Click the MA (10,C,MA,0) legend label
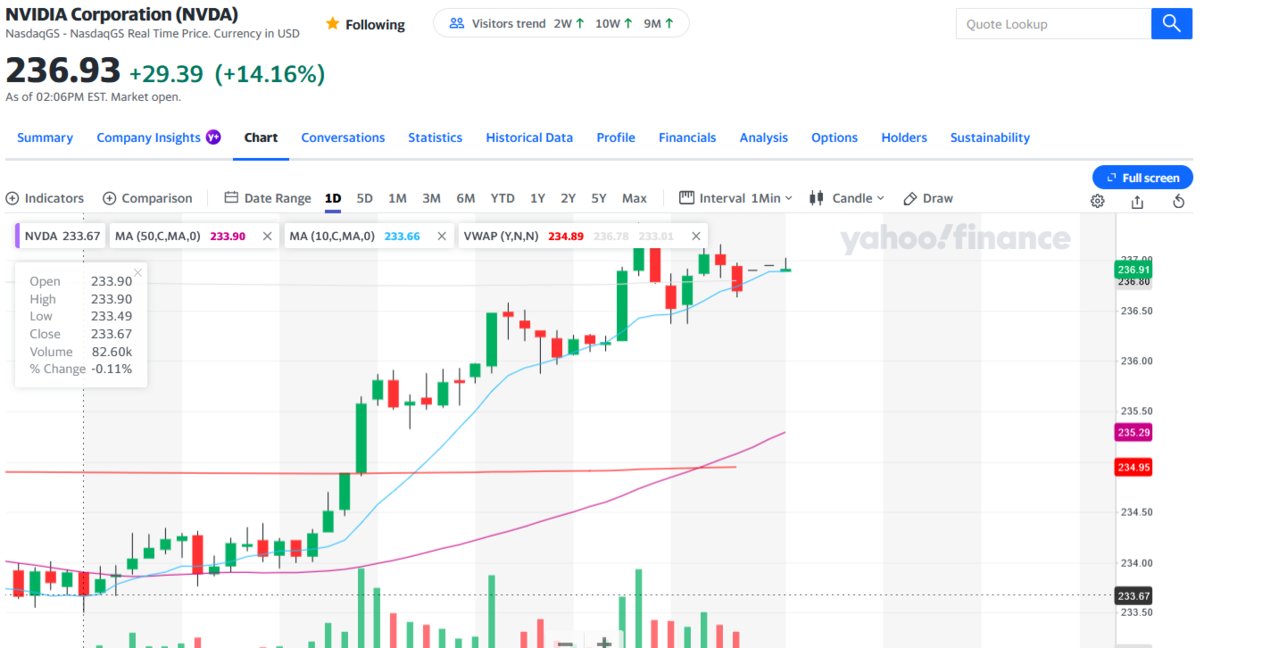The image size is (1279, 648). coord(332,236)
